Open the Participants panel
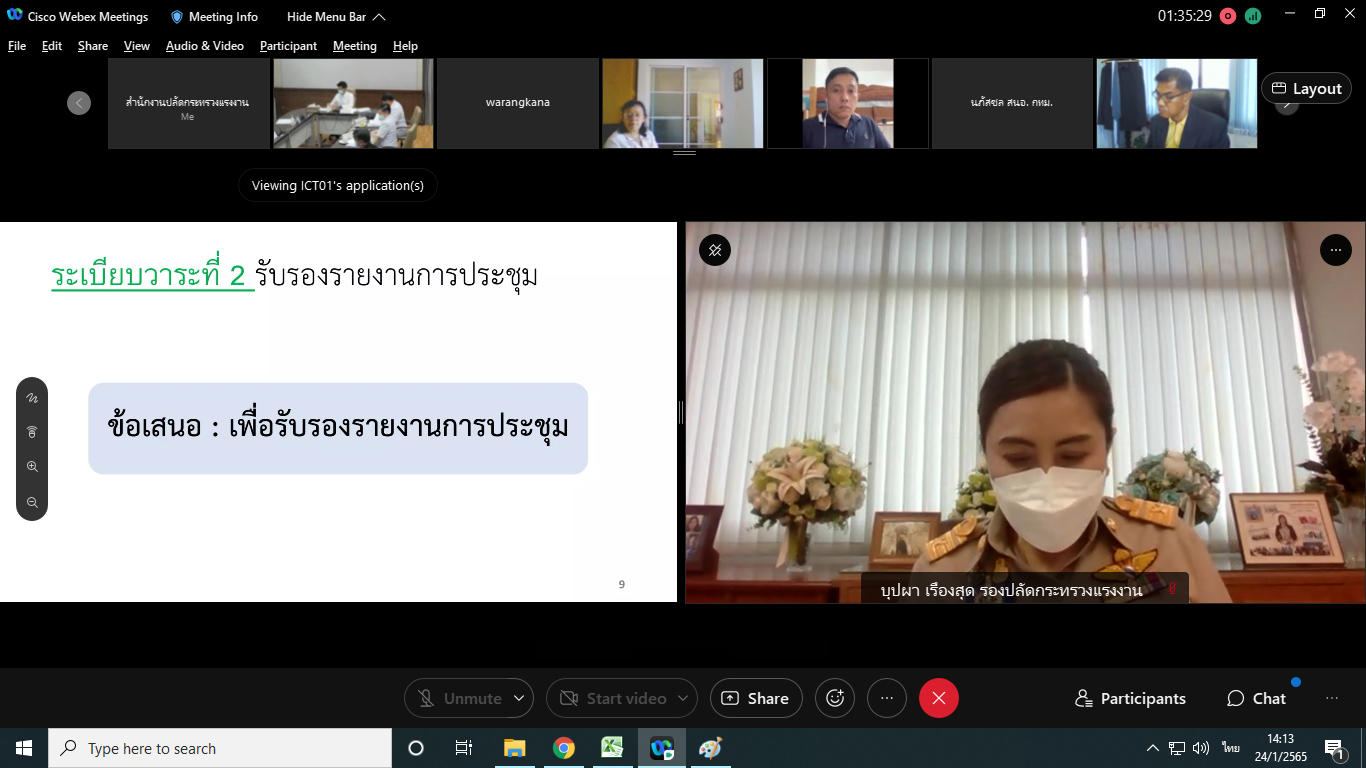The image size is (1366, 768). pyautogui.click(x=1130, y=698)
